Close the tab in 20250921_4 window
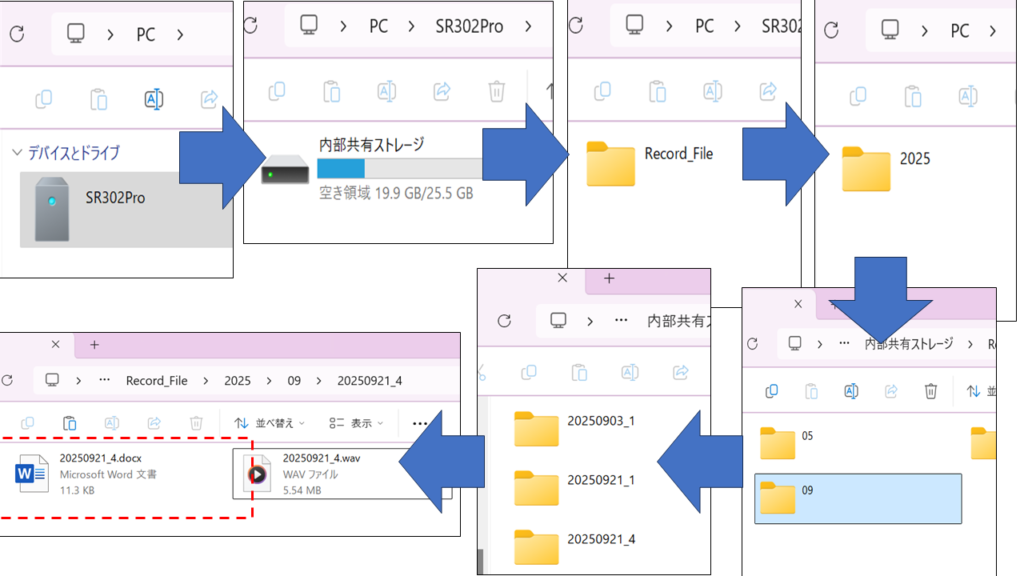 (55, 345)
